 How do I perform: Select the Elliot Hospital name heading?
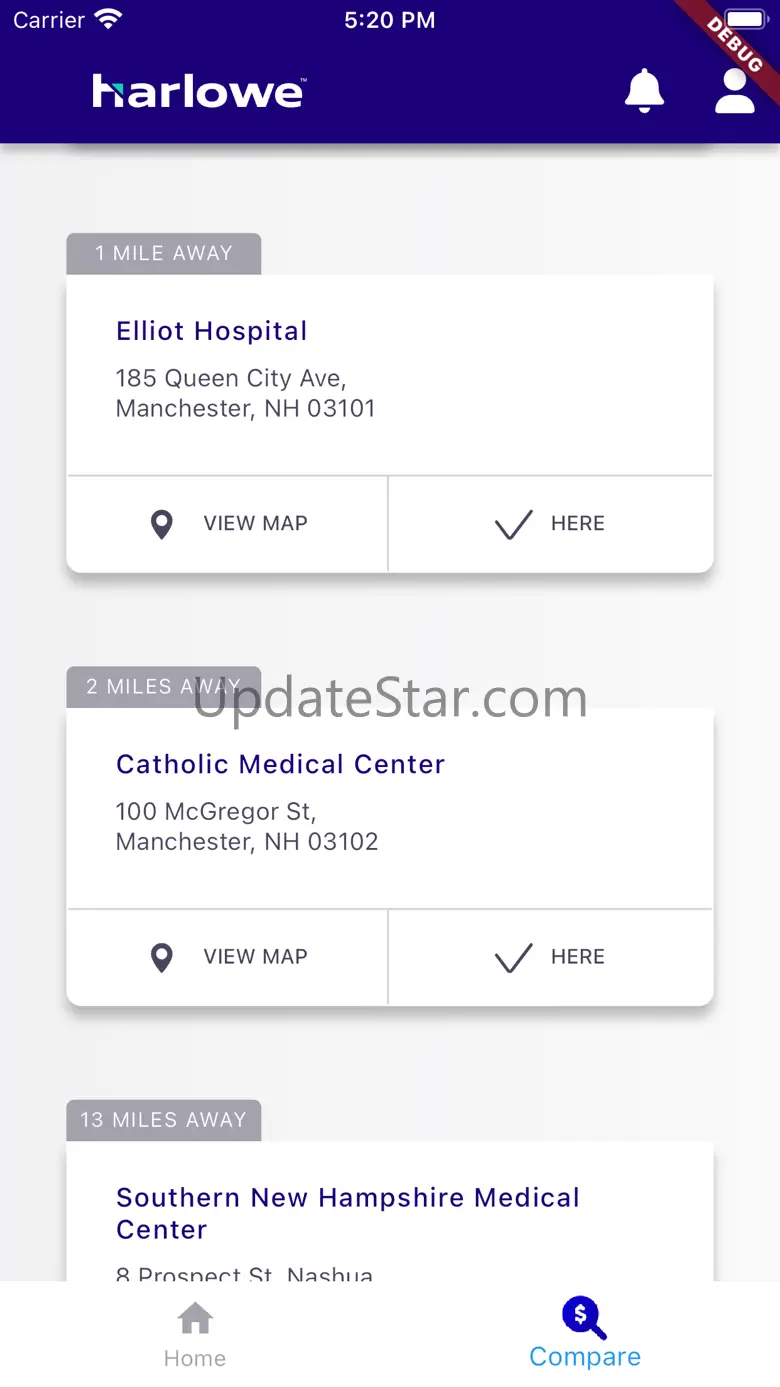212,331
